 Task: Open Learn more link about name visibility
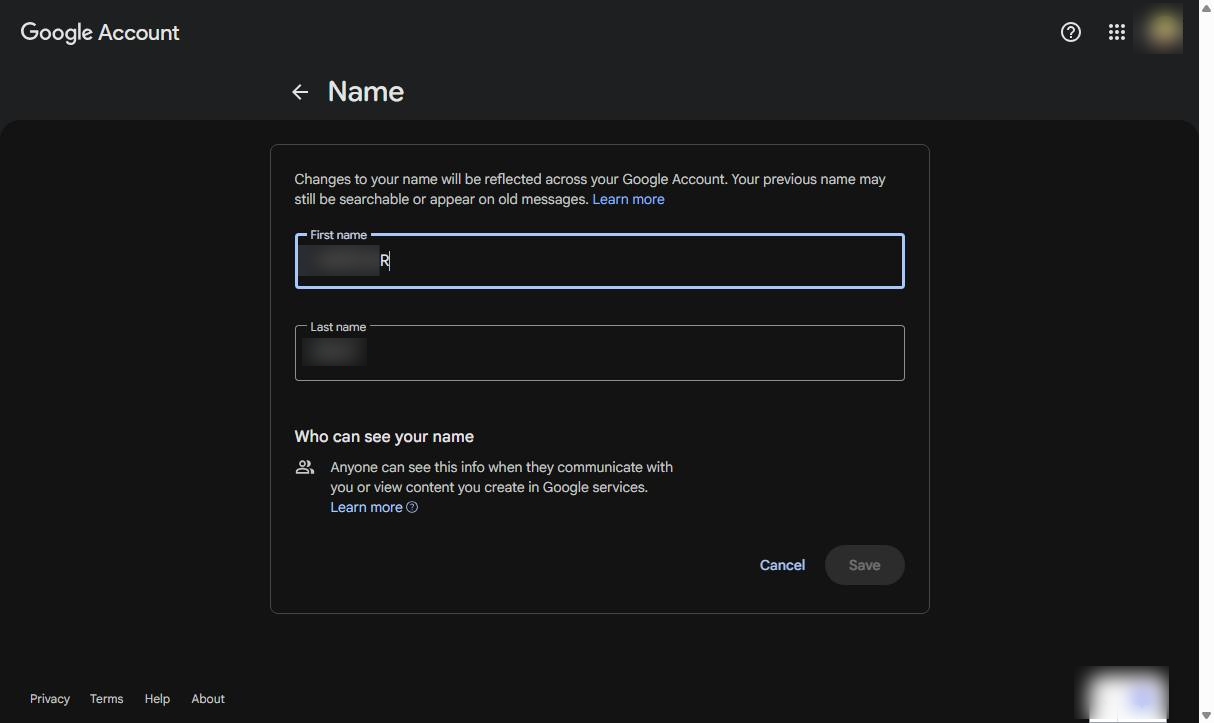click(366, 507)
